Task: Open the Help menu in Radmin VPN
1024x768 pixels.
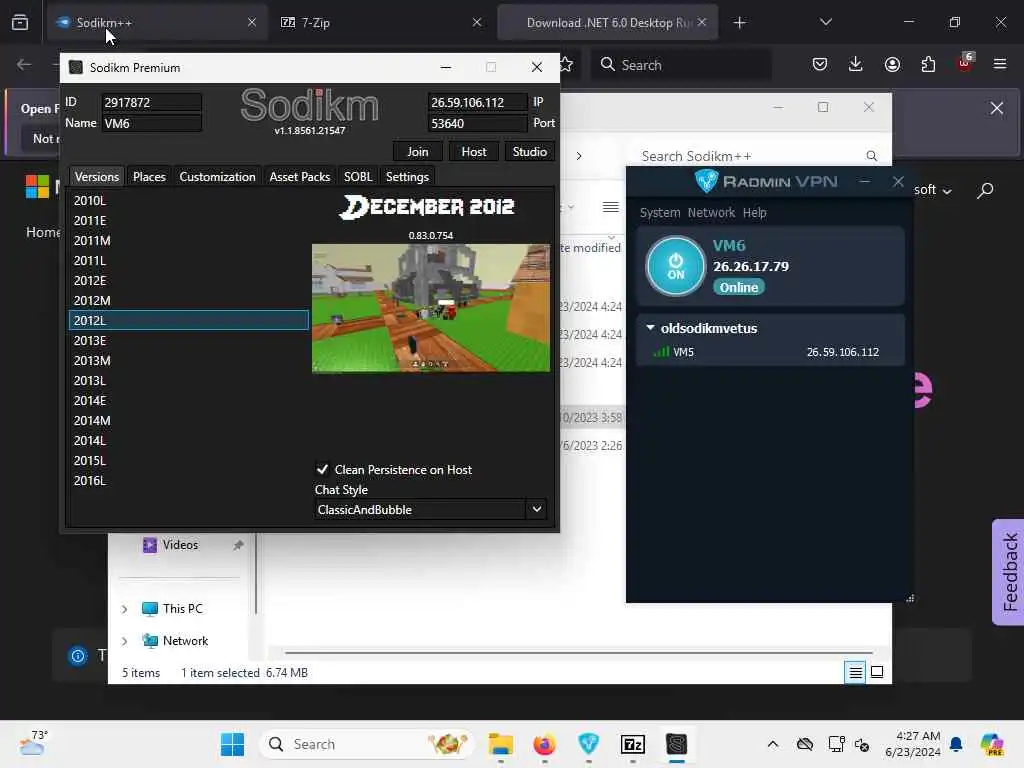Action: (754, 213)
